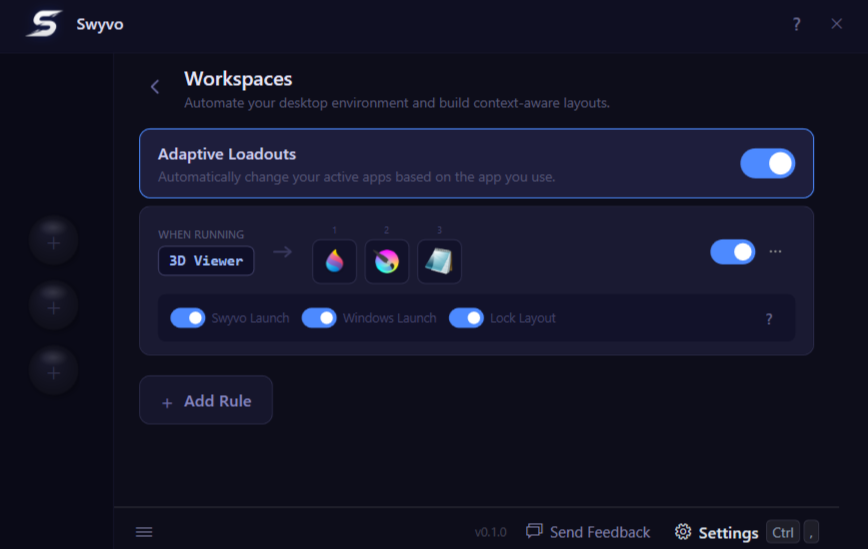Click Send Feedback link
This screenshot has width=868, height=549.
[588, 532]
